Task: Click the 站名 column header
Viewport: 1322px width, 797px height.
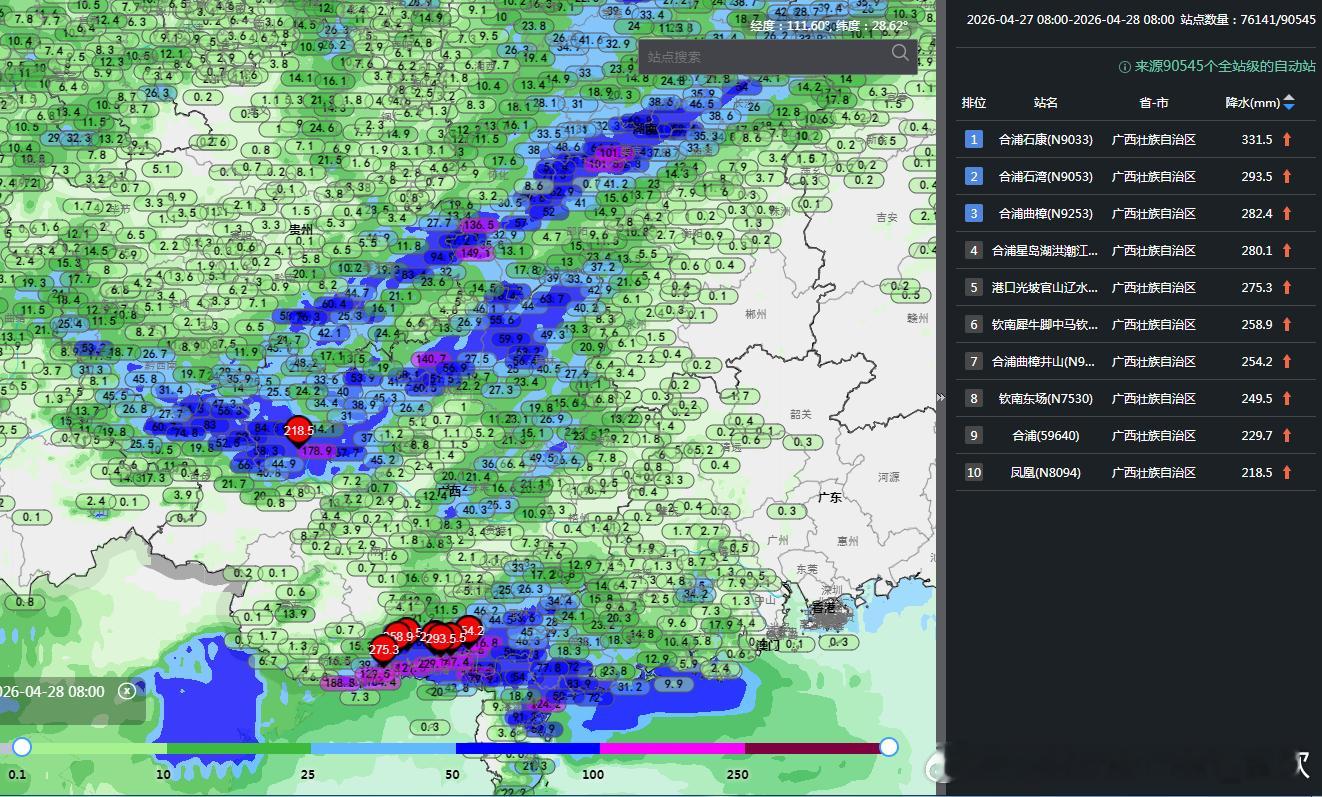Action: (x=1046, y=103)
